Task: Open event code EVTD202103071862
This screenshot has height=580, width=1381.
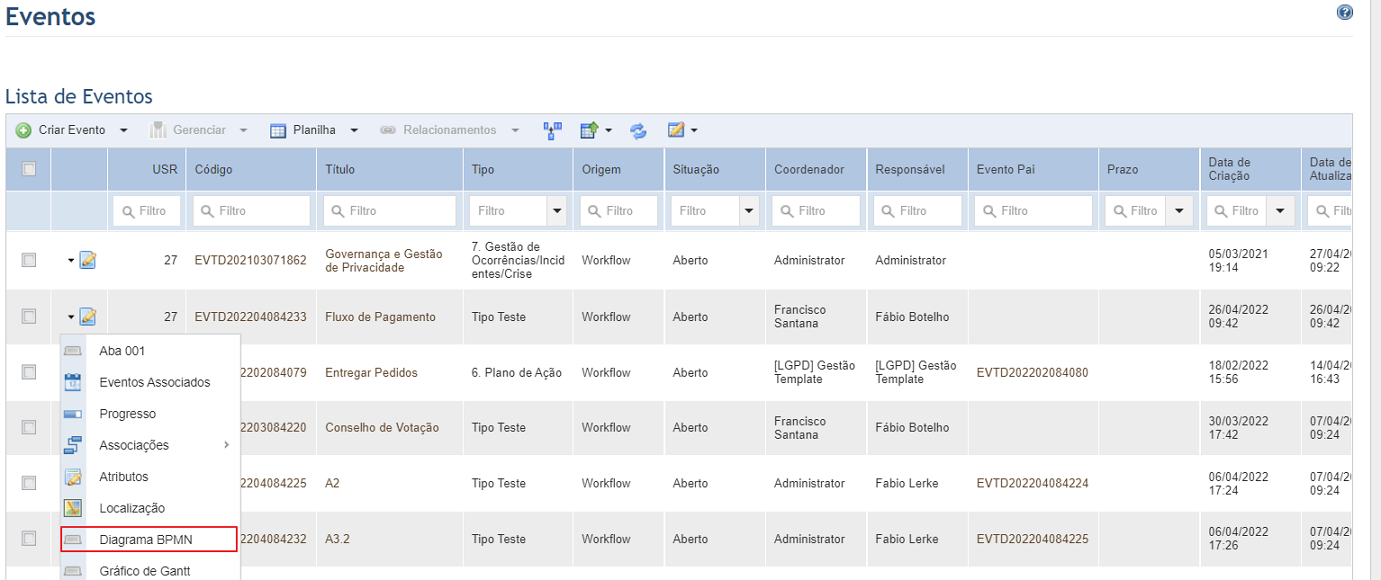Action: tap(251, 260)
